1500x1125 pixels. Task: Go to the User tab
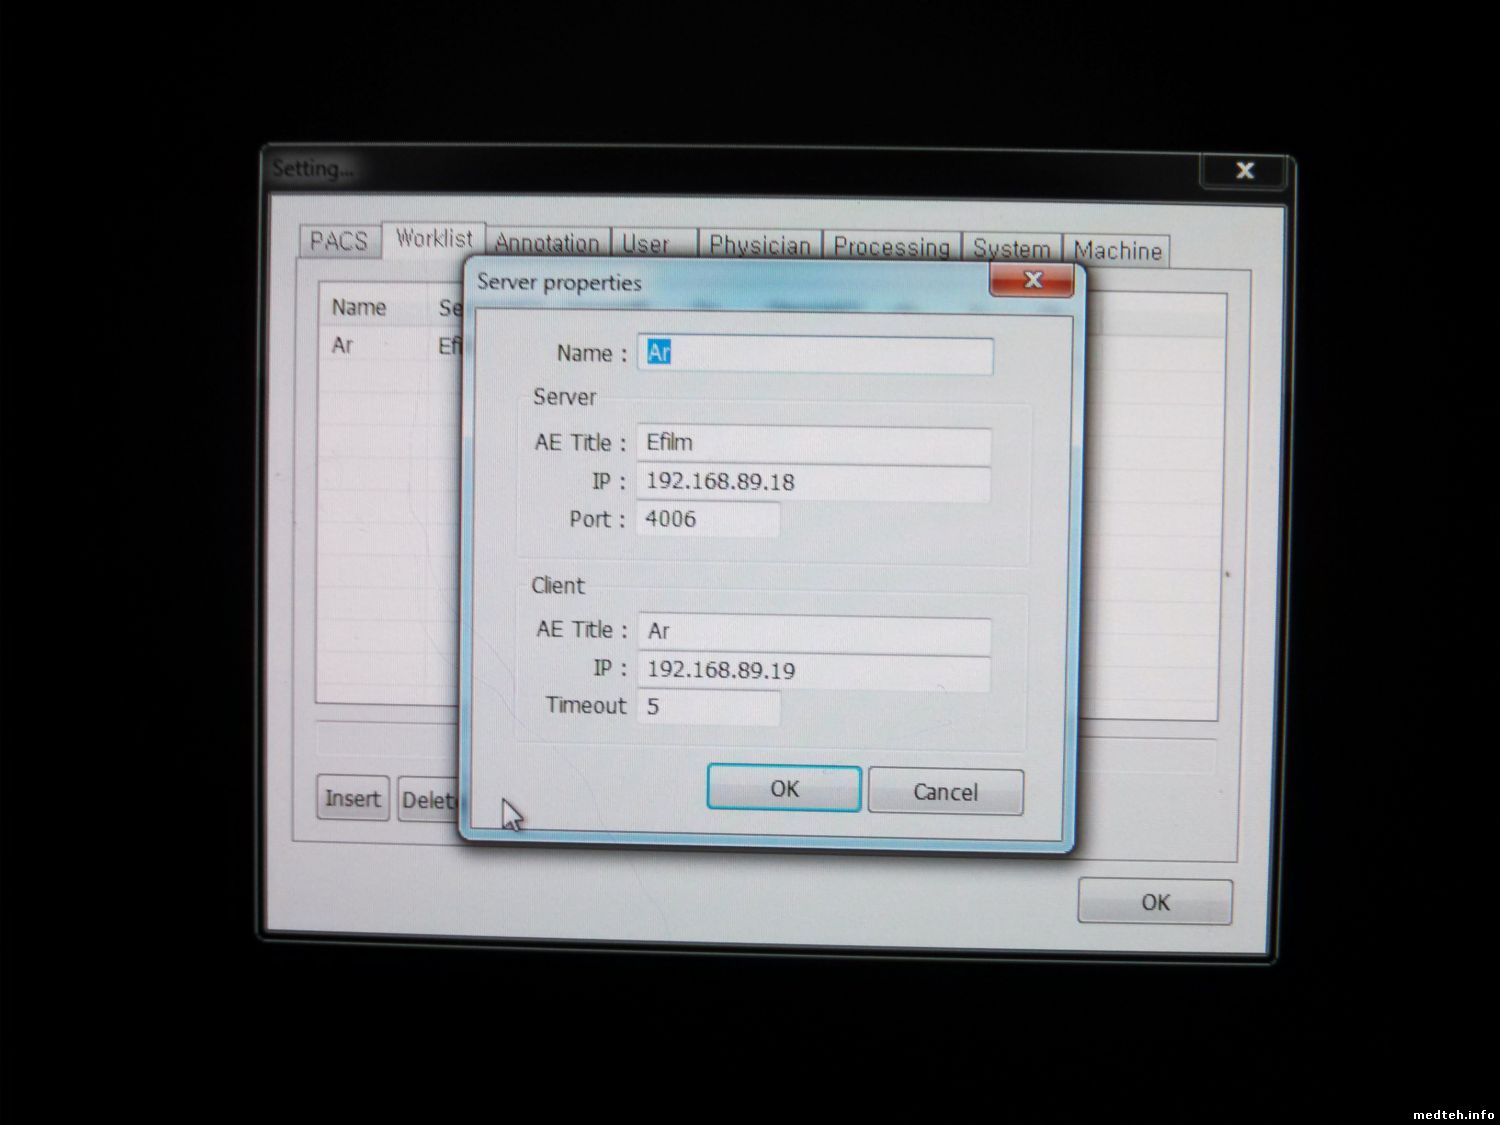coord(646,244)
